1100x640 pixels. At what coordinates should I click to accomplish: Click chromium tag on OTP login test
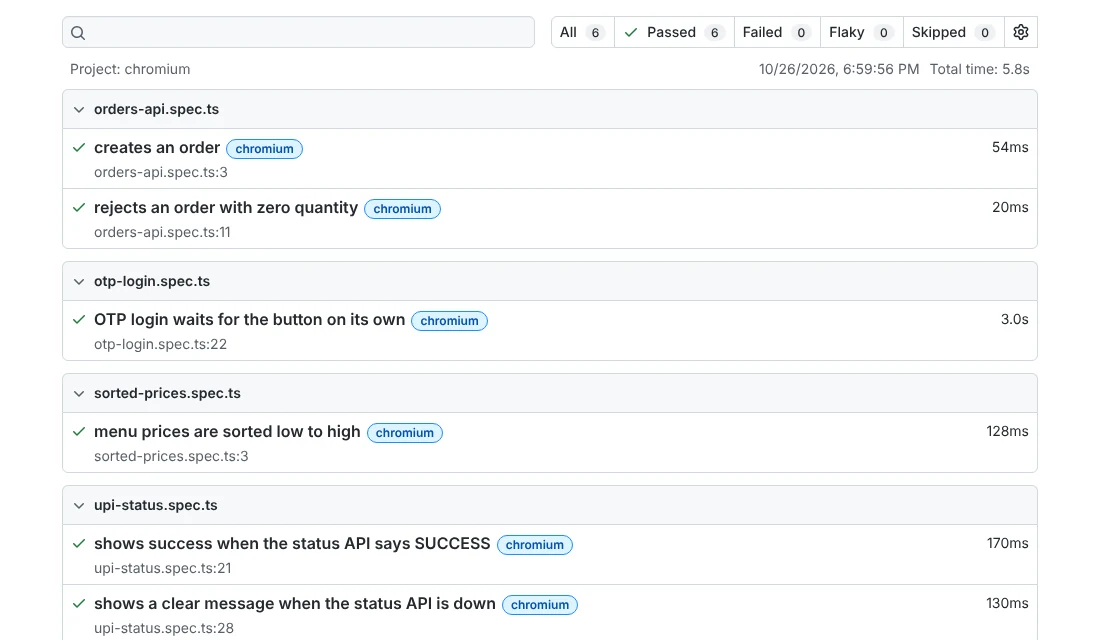pos(450,321)
